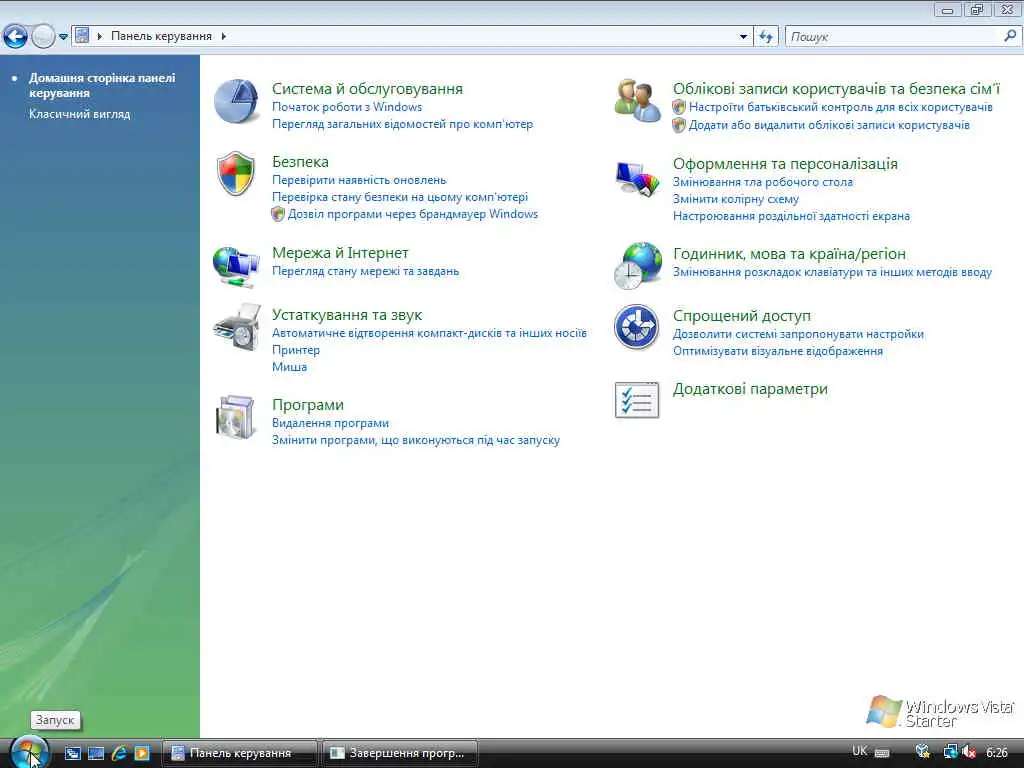This screenshot has width=1024, height=768.
Task: Expand the arrow after Панель керування breadcrumb
Action: click(x=223, y=36)
